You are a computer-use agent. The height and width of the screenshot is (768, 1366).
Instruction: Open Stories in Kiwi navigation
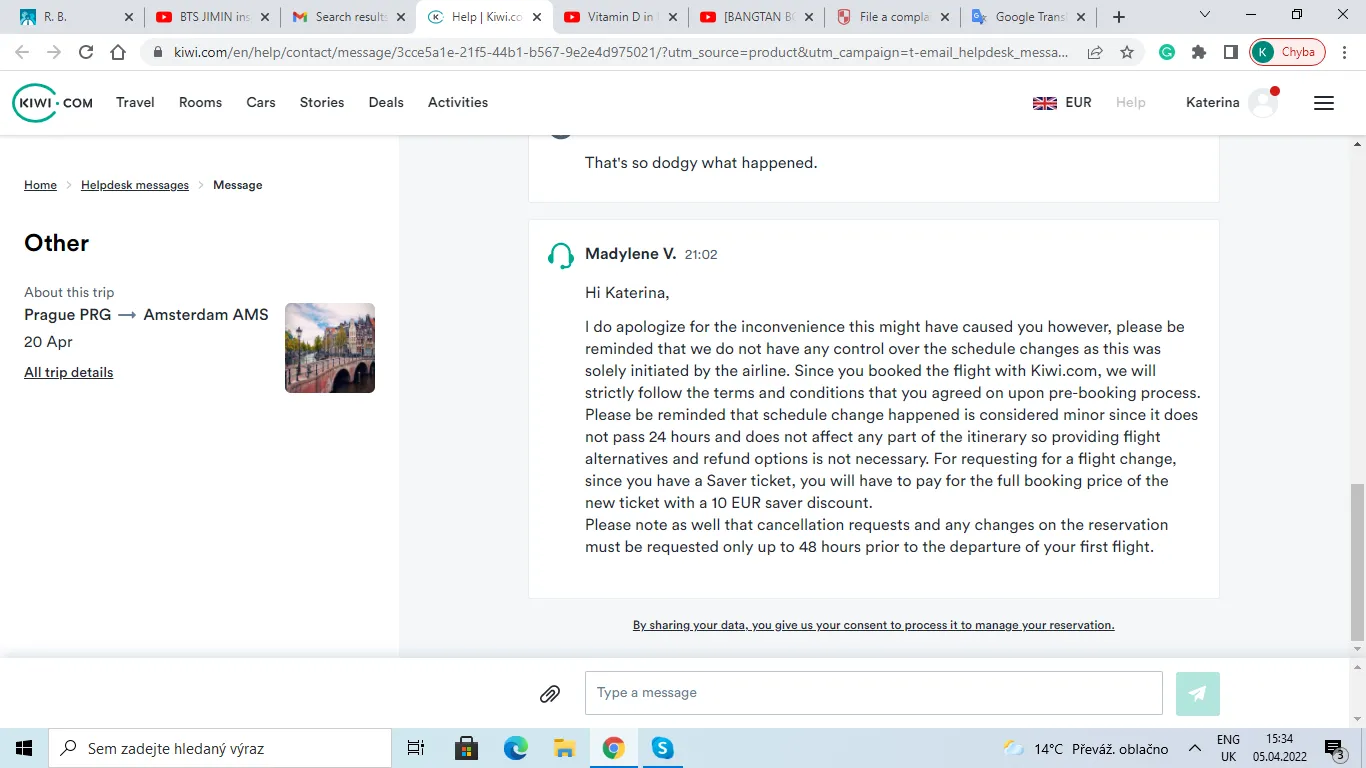coord(322,103)
